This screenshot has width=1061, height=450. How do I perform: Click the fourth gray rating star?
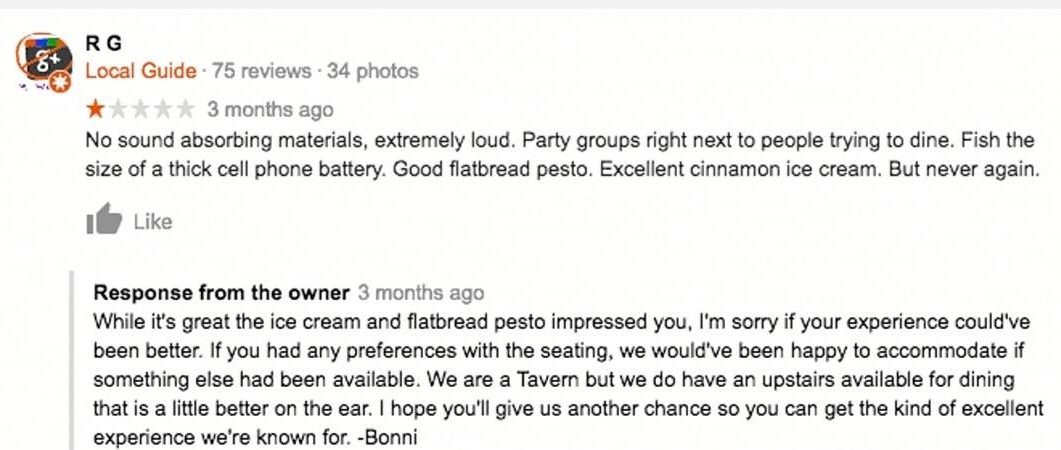pos(163,108)
